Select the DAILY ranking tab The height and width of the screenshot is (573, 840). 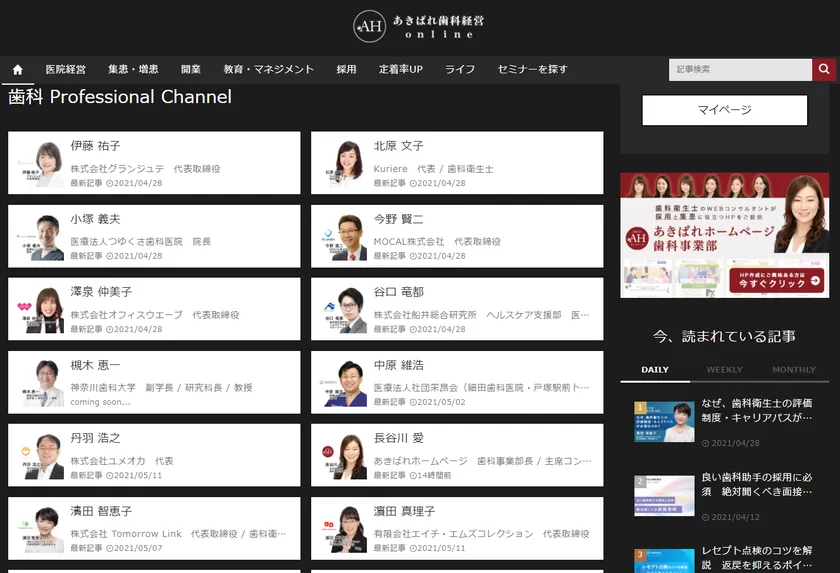(x=655, y=370)
